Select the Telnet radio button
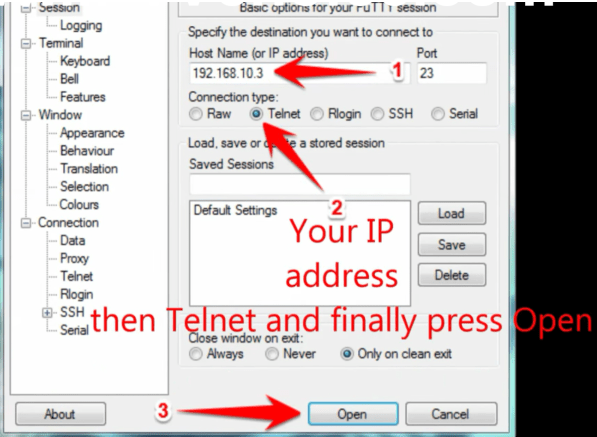This screenshot has width=597, height=437. (x=256, y=113)
